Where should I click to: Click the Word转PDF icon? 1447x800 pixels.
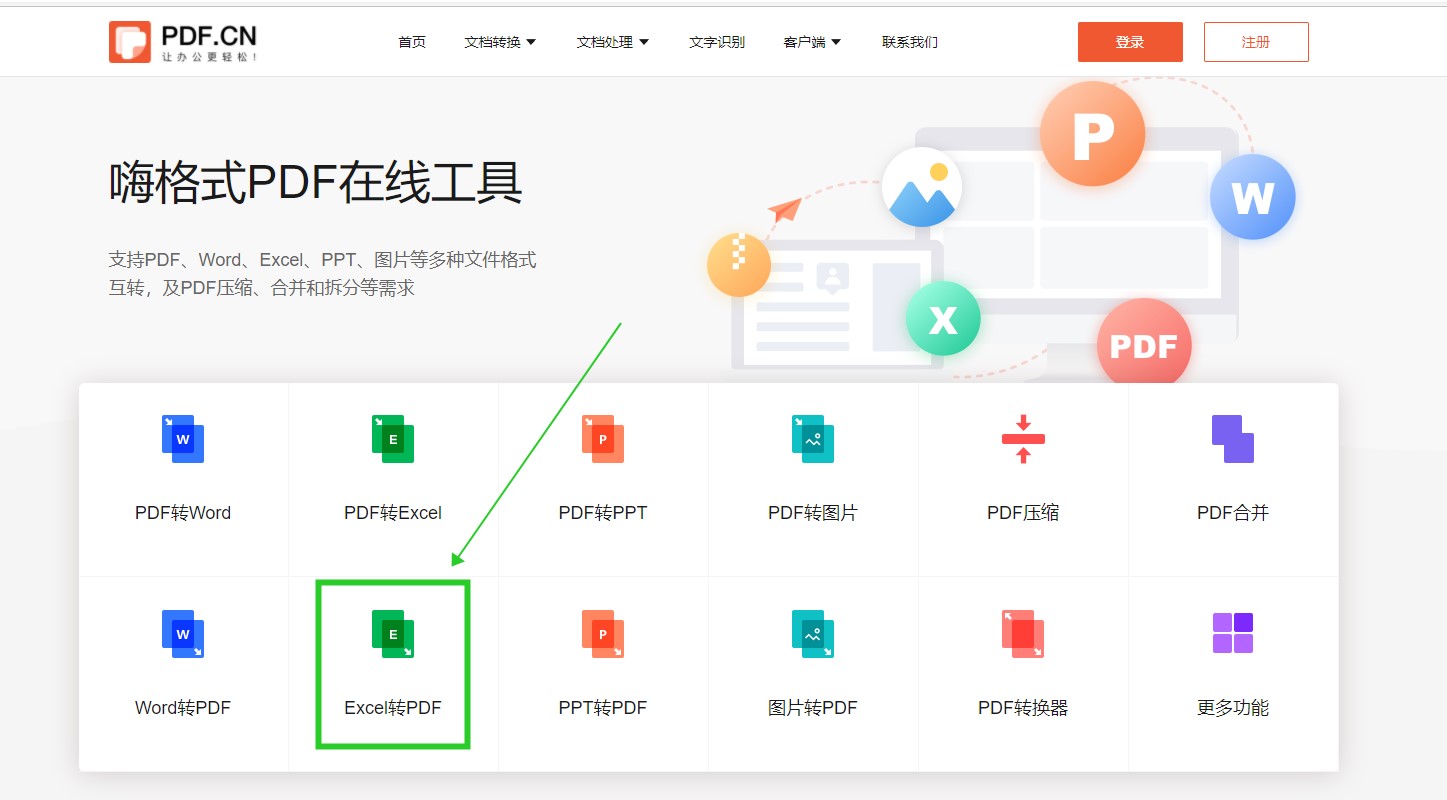pyautogui.click(x=183, y=634)
